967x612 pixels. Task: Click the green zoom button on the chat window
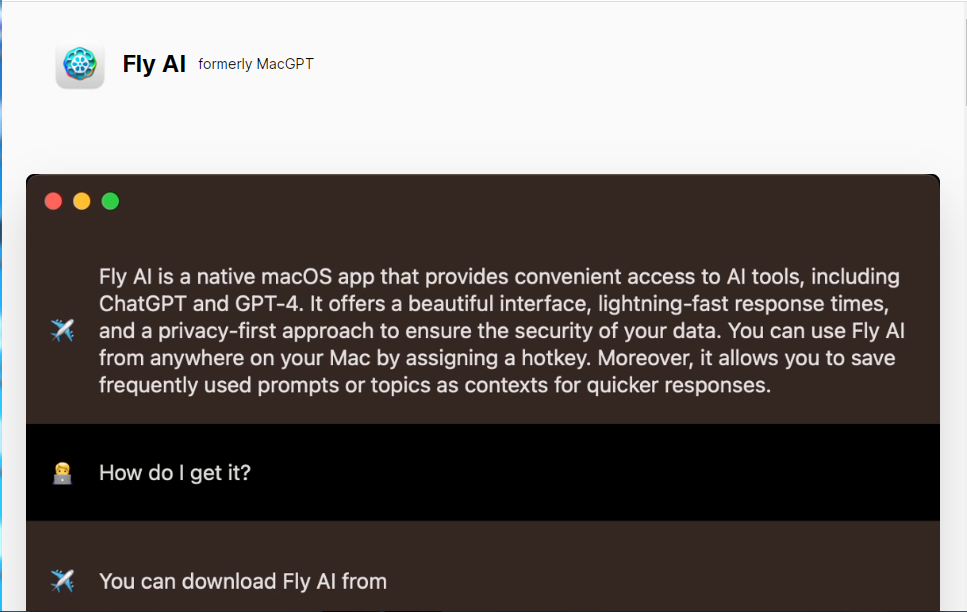click(110, 201)
